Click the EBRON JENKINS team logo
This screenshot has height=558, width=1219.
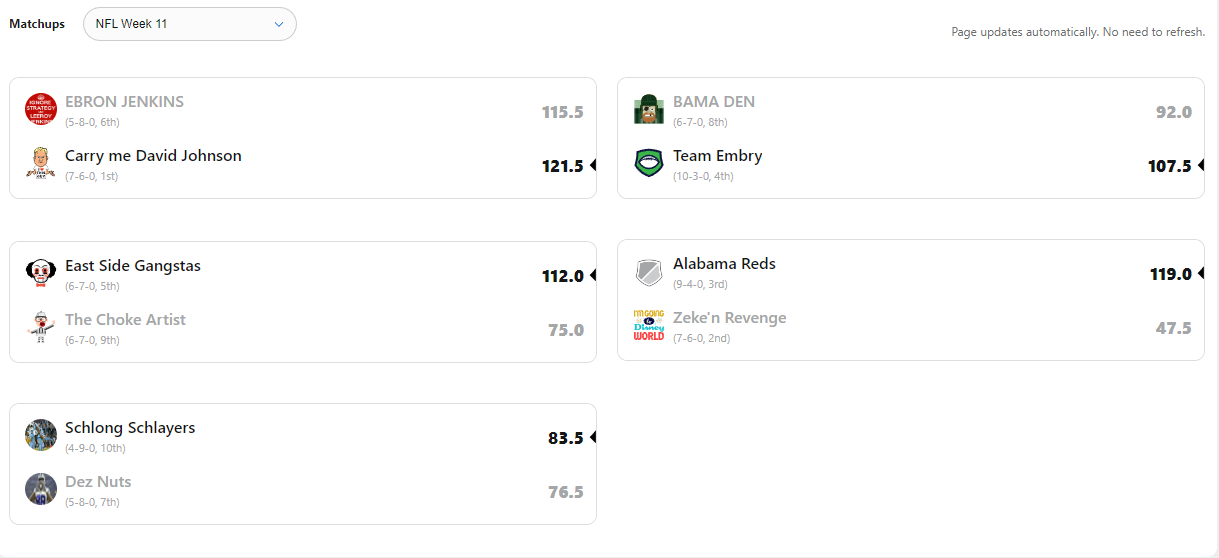41,109
